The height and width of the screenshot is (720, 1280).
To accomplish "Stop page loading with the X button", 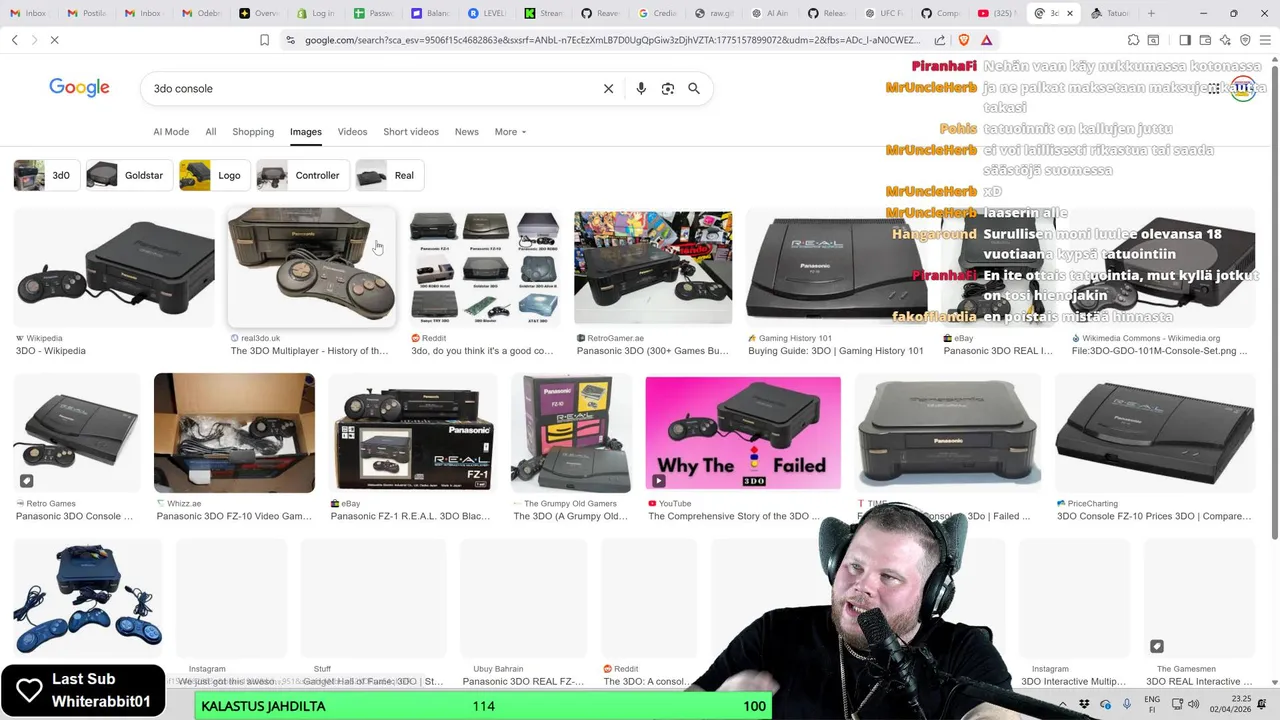I will pyautogui.click(x=55, y=40).
